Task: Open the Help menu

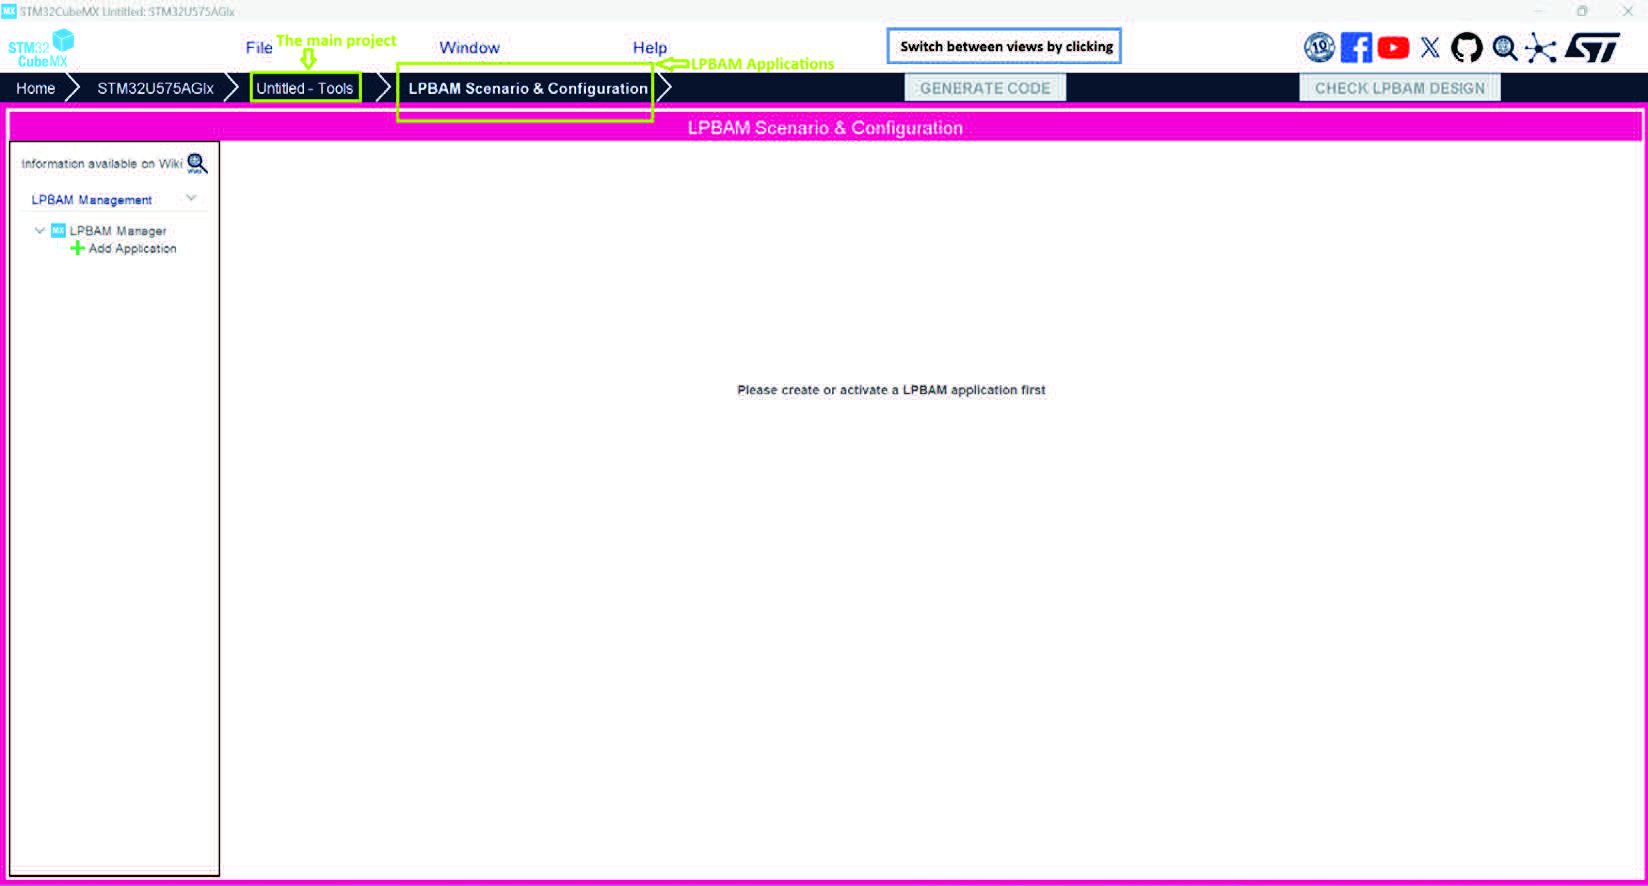Action: coord(650,48)
